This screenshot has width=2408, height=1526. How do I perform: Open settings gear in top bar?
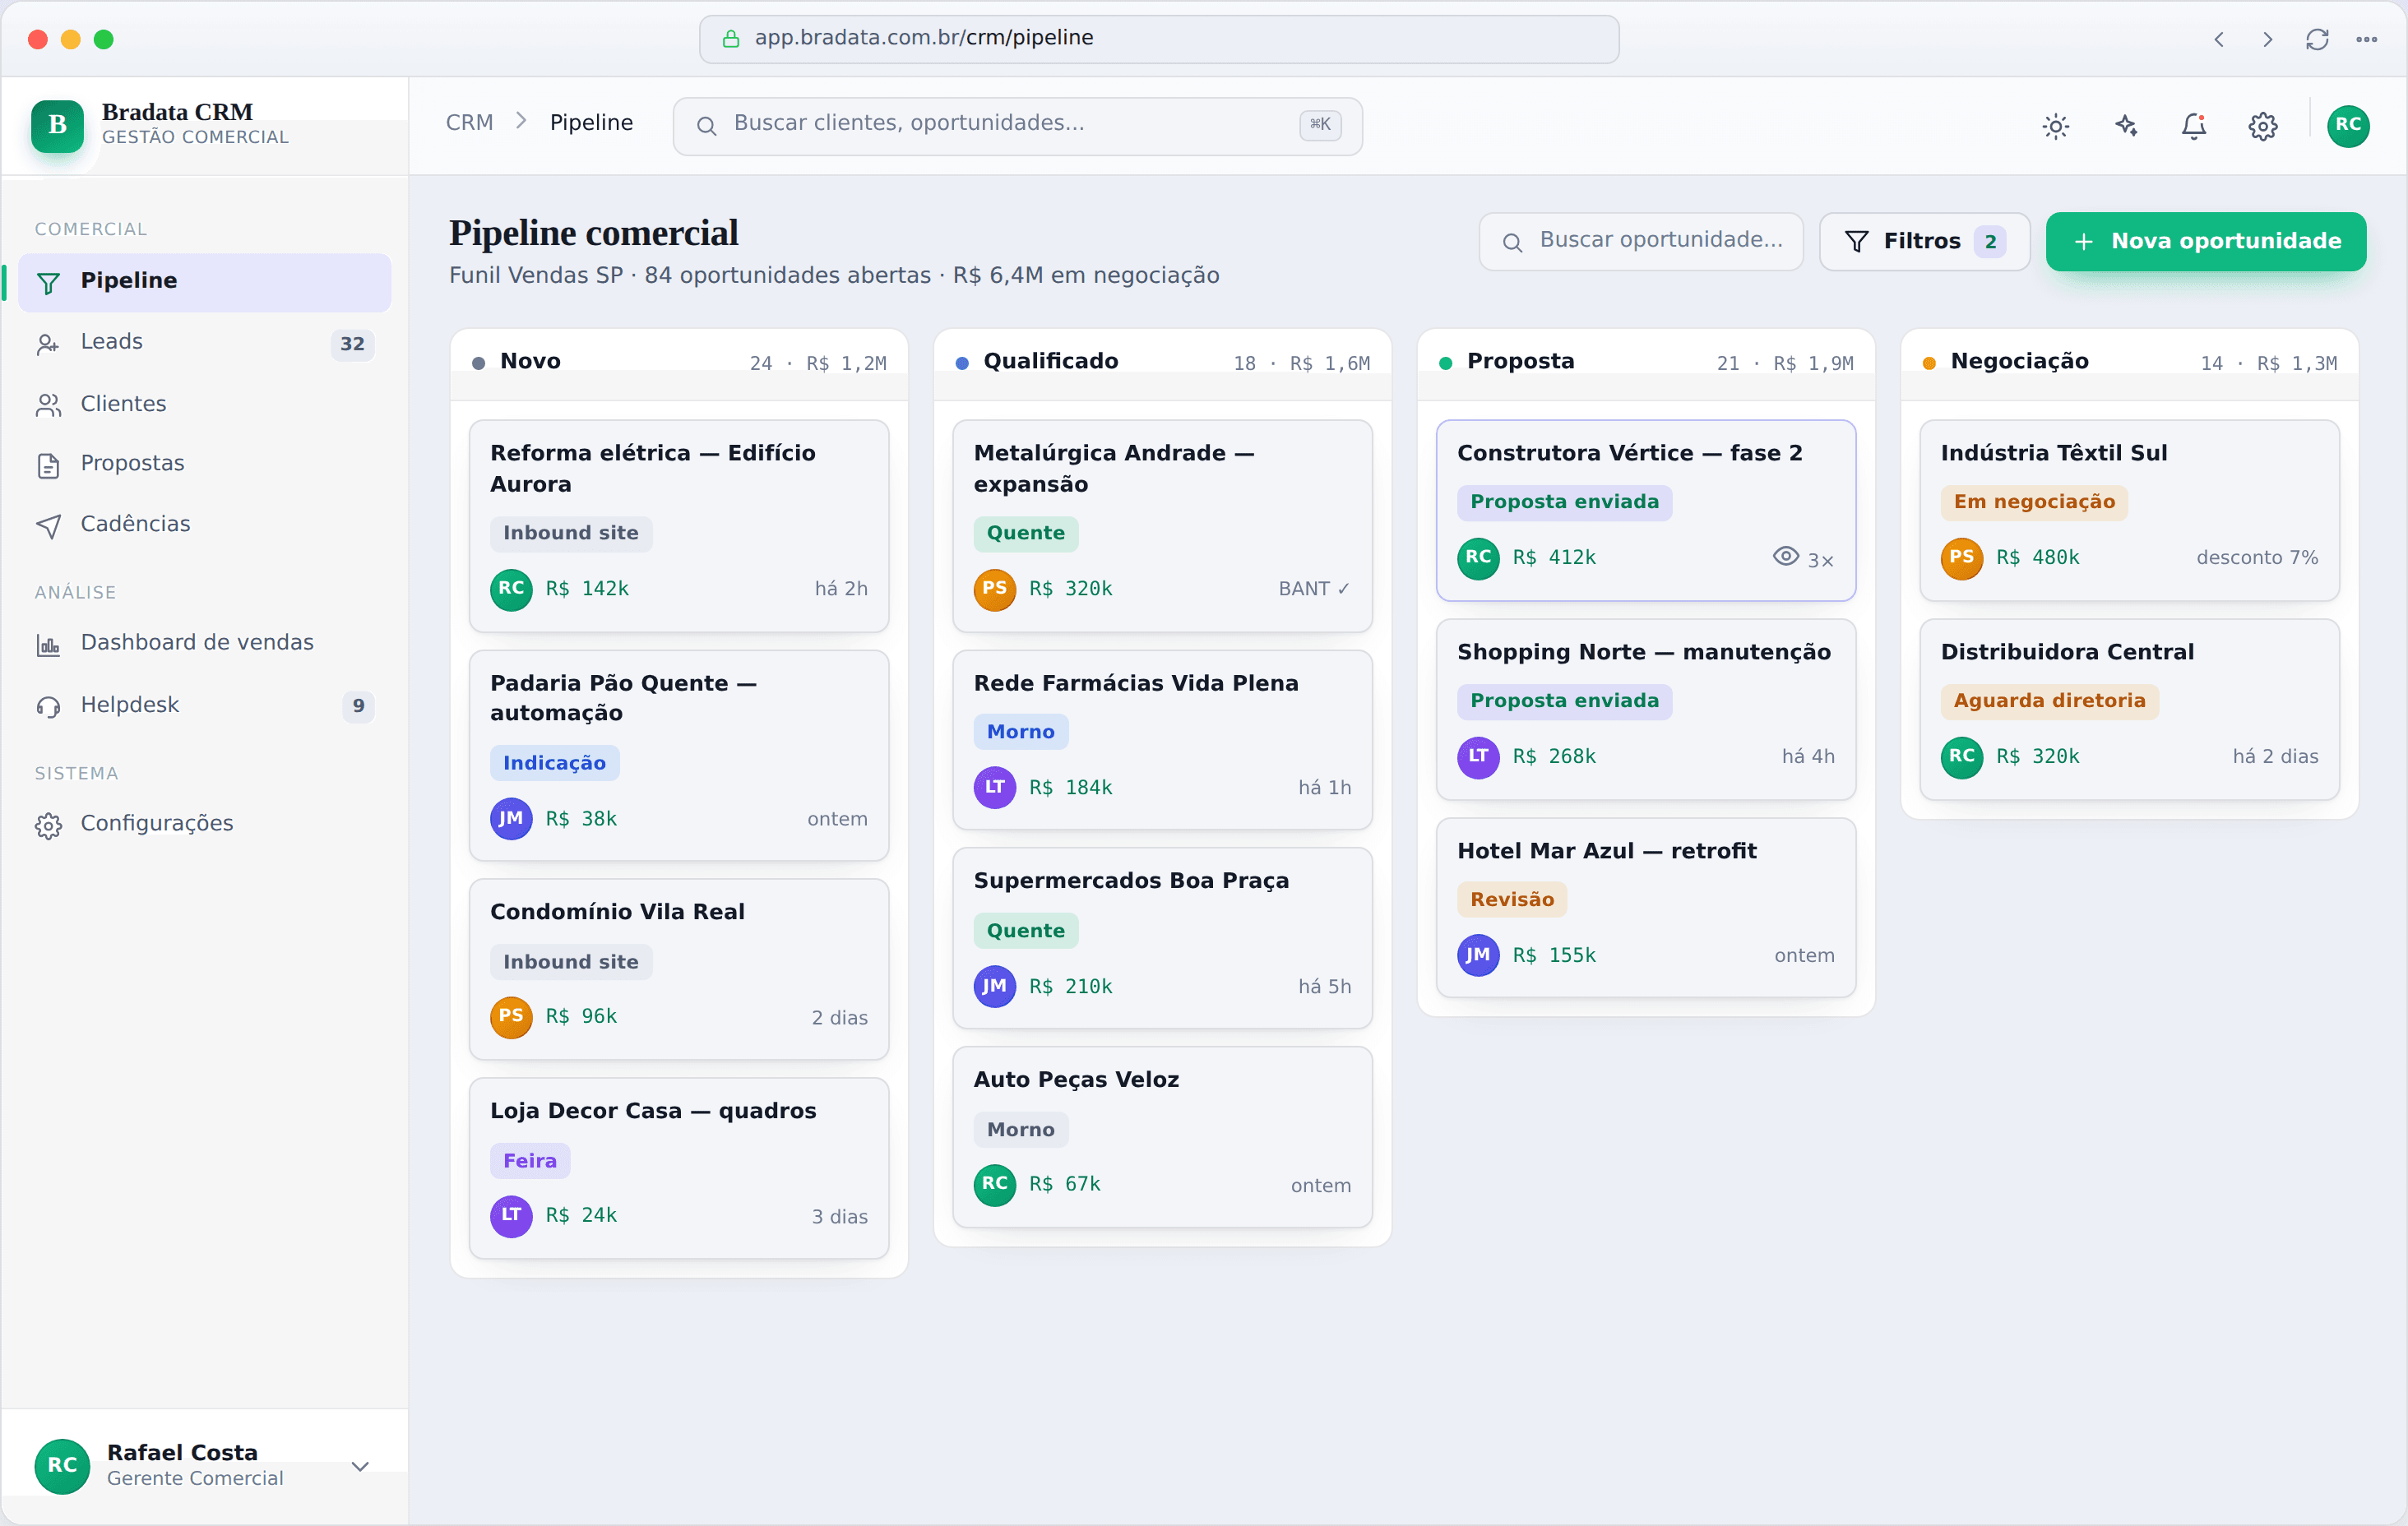pos(2263,126)
